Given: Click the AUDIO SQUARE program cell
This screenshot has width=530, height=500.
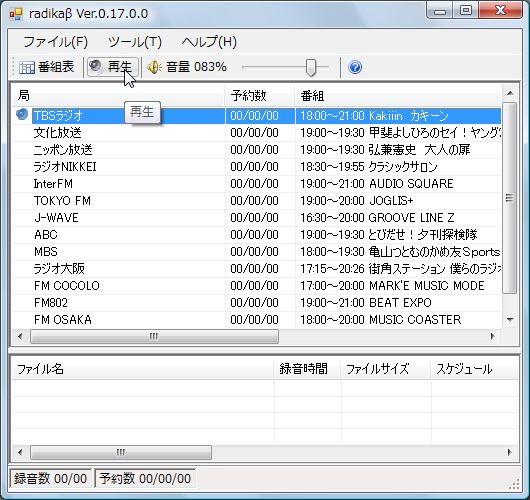Looking at the screenshot, I should [x=398, y=184].
